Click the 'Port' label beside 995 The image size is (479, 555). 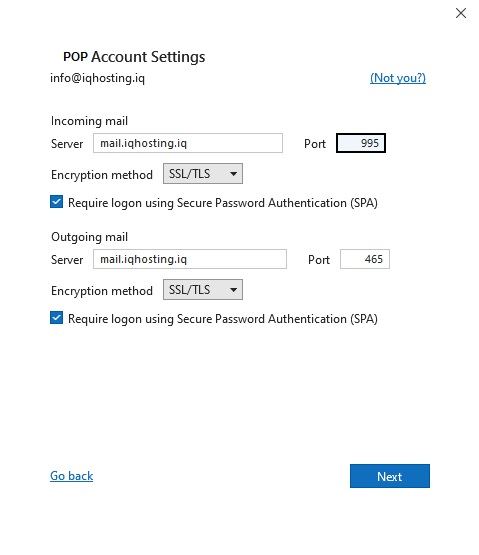click(x=315, y=144)
